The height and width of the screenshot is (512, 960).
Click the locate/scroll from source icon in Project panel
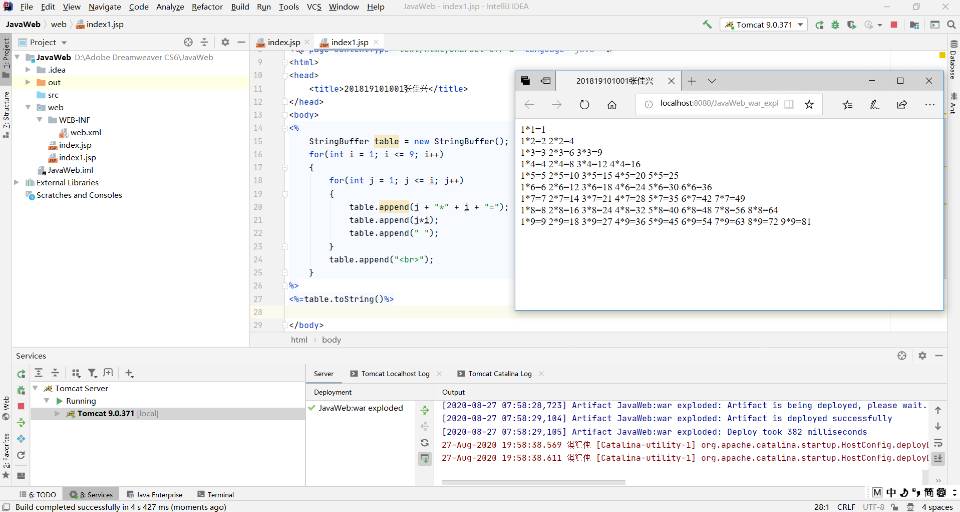[x=188, y=42]
